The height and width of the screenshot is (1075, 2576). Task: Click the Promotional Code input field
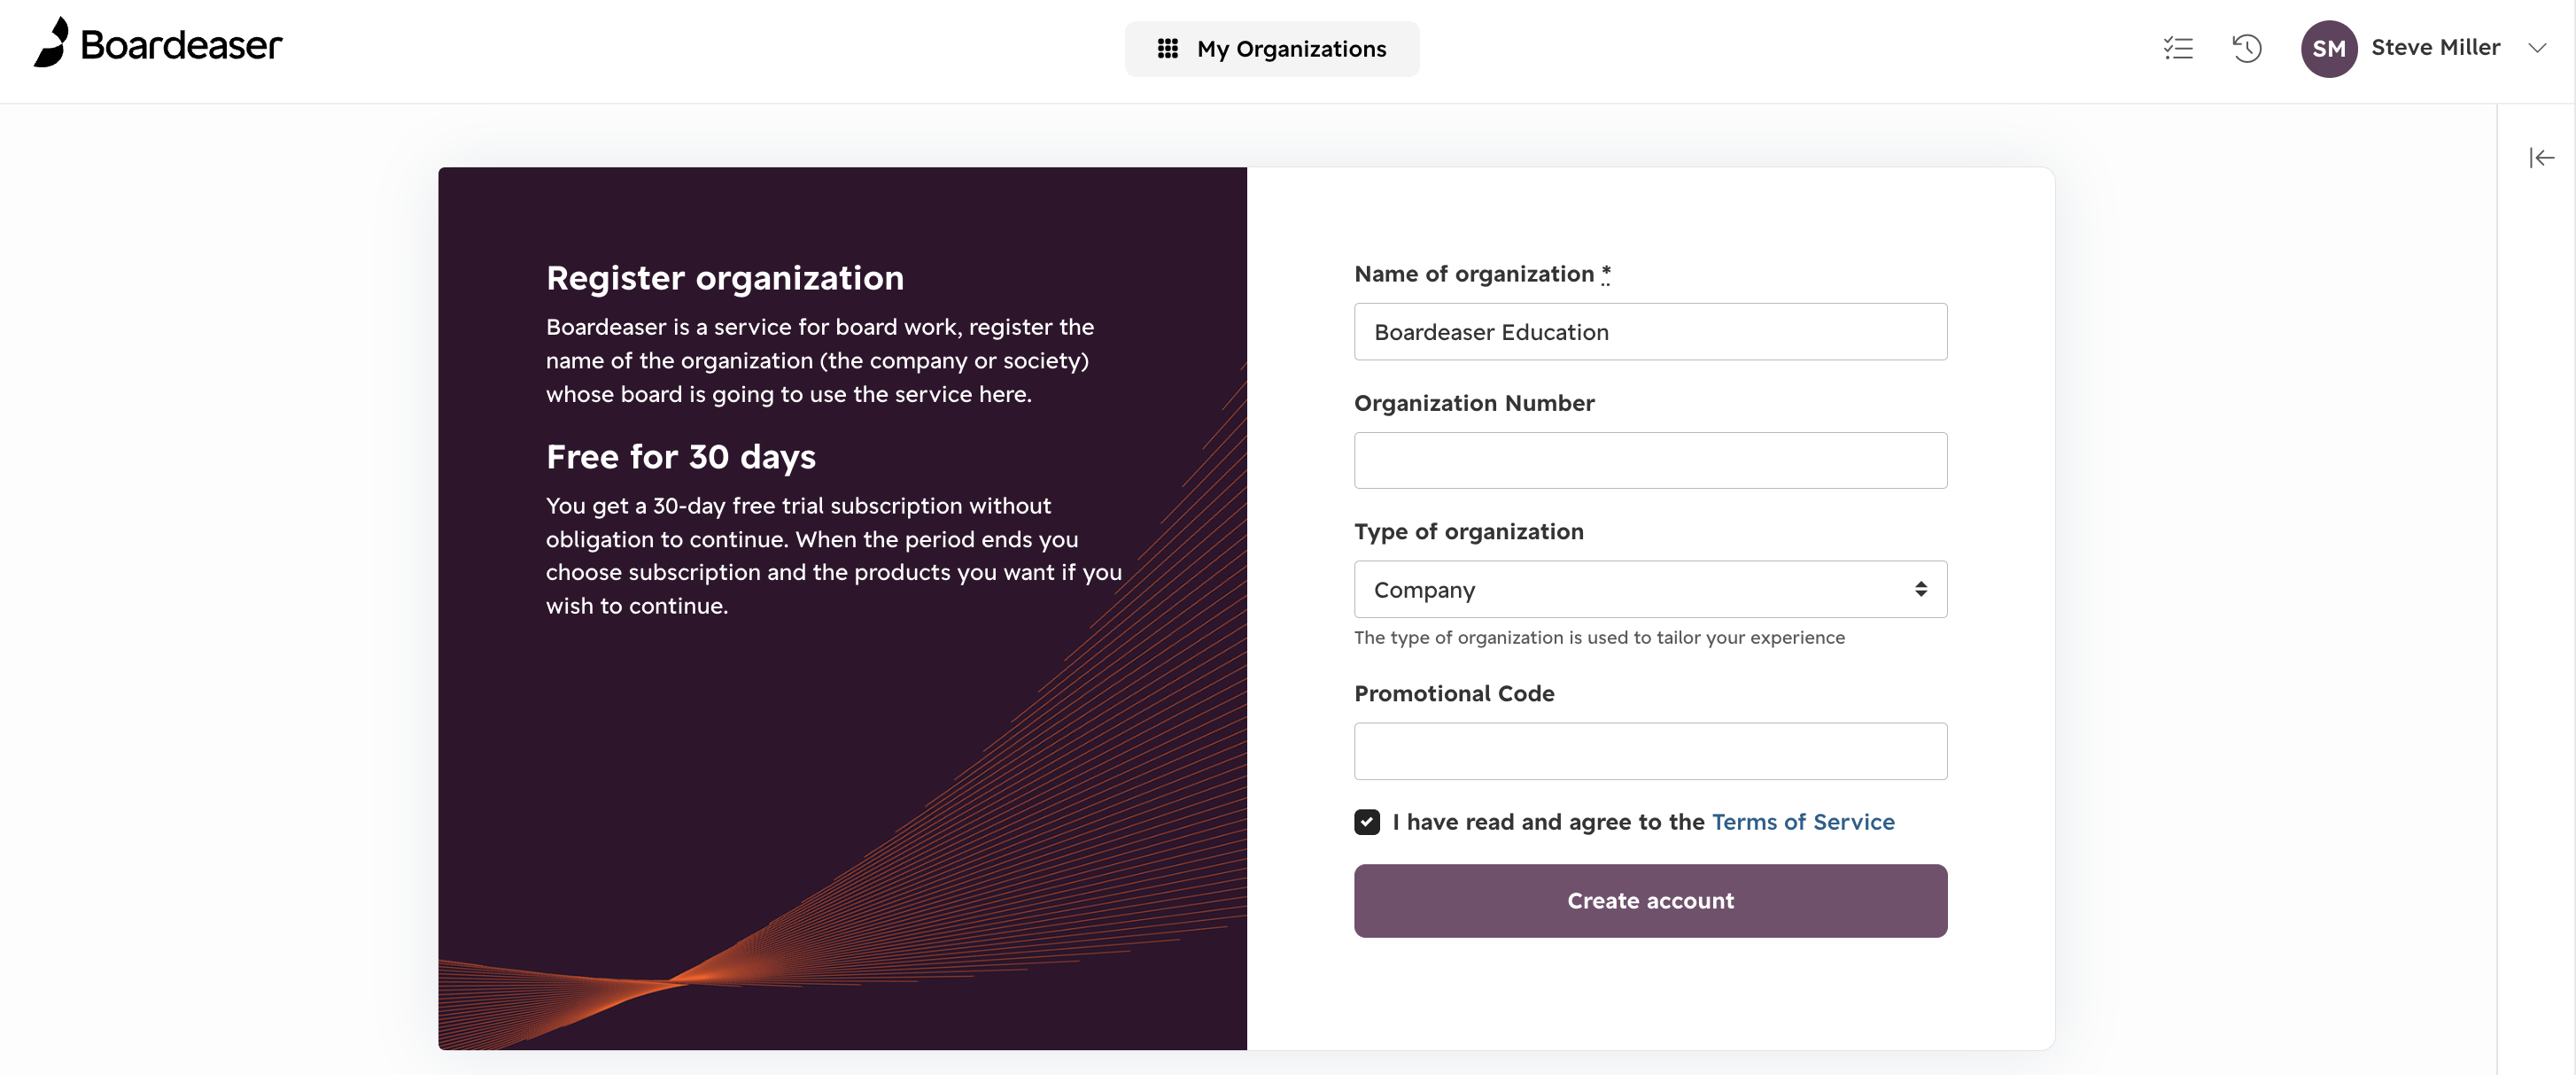(x=1650, y=751)
